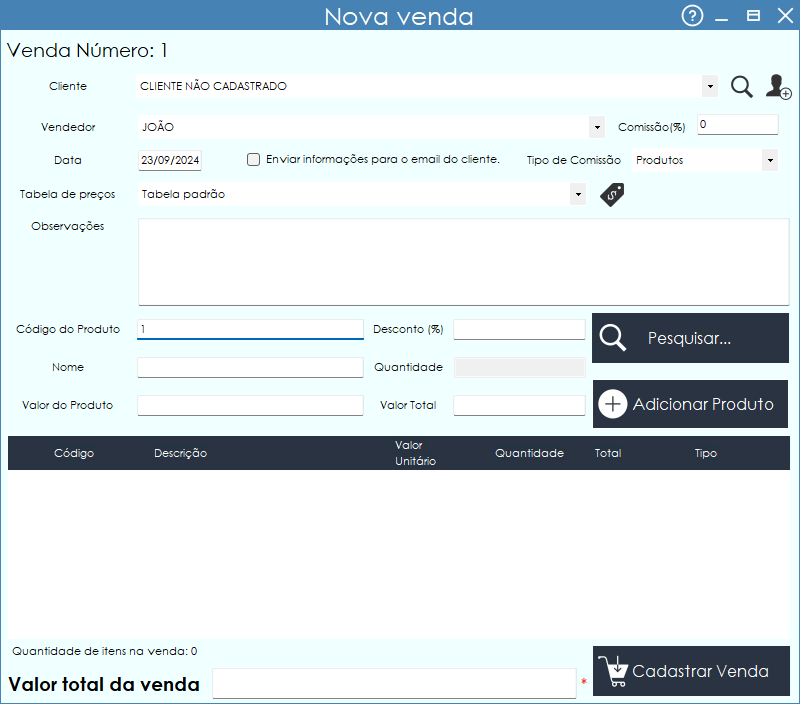Screen dimensions: 800x704
Task: Open help via question mark icon
Action: tap(692, 16)
